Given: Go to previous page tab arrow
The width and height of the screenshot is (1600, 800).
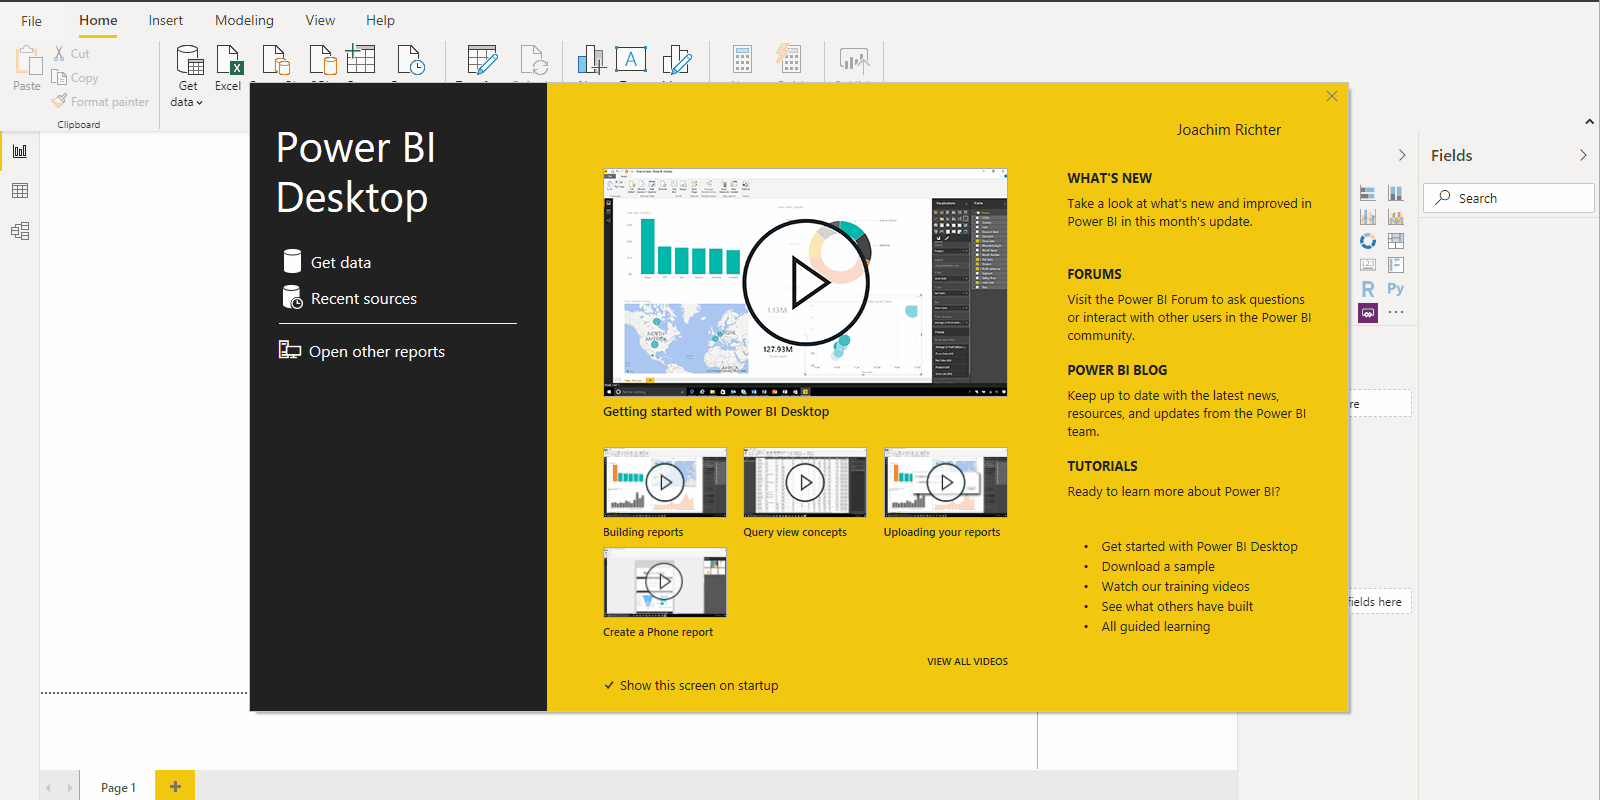Looking at the screenshot, I should (48, 788).
